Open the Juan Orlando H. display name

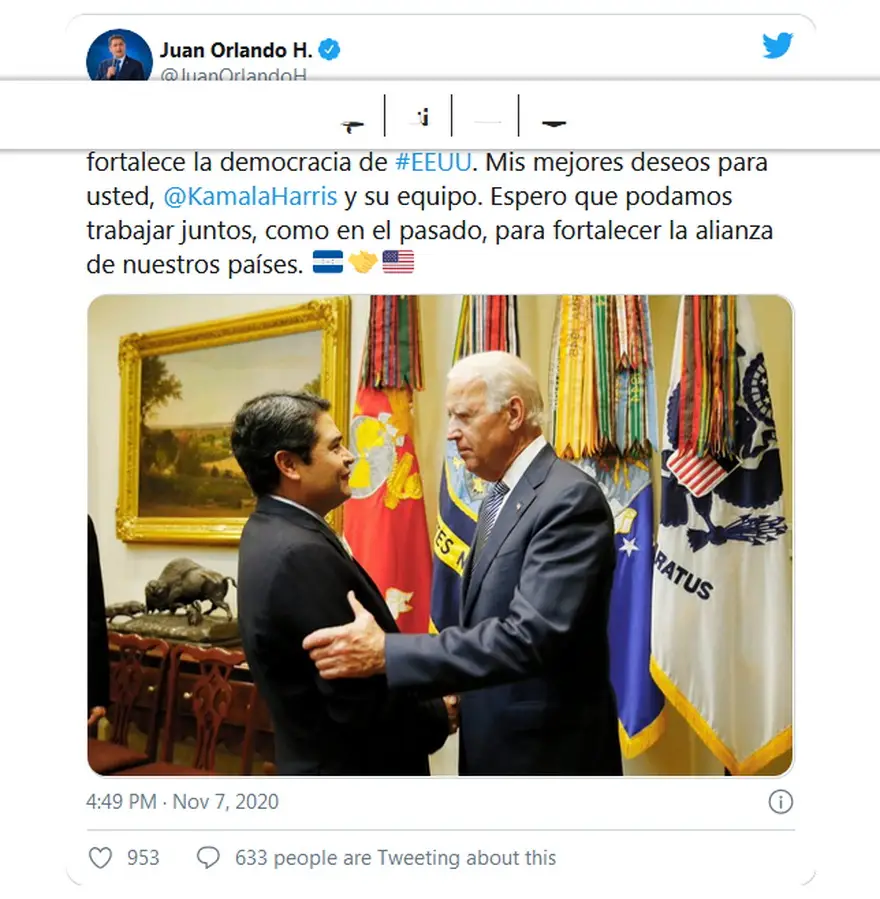click(x=236, y=50)
